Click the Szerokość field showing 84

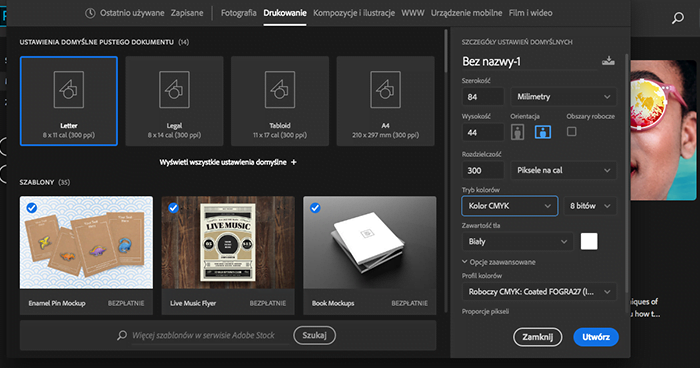[x=483, y=96]
